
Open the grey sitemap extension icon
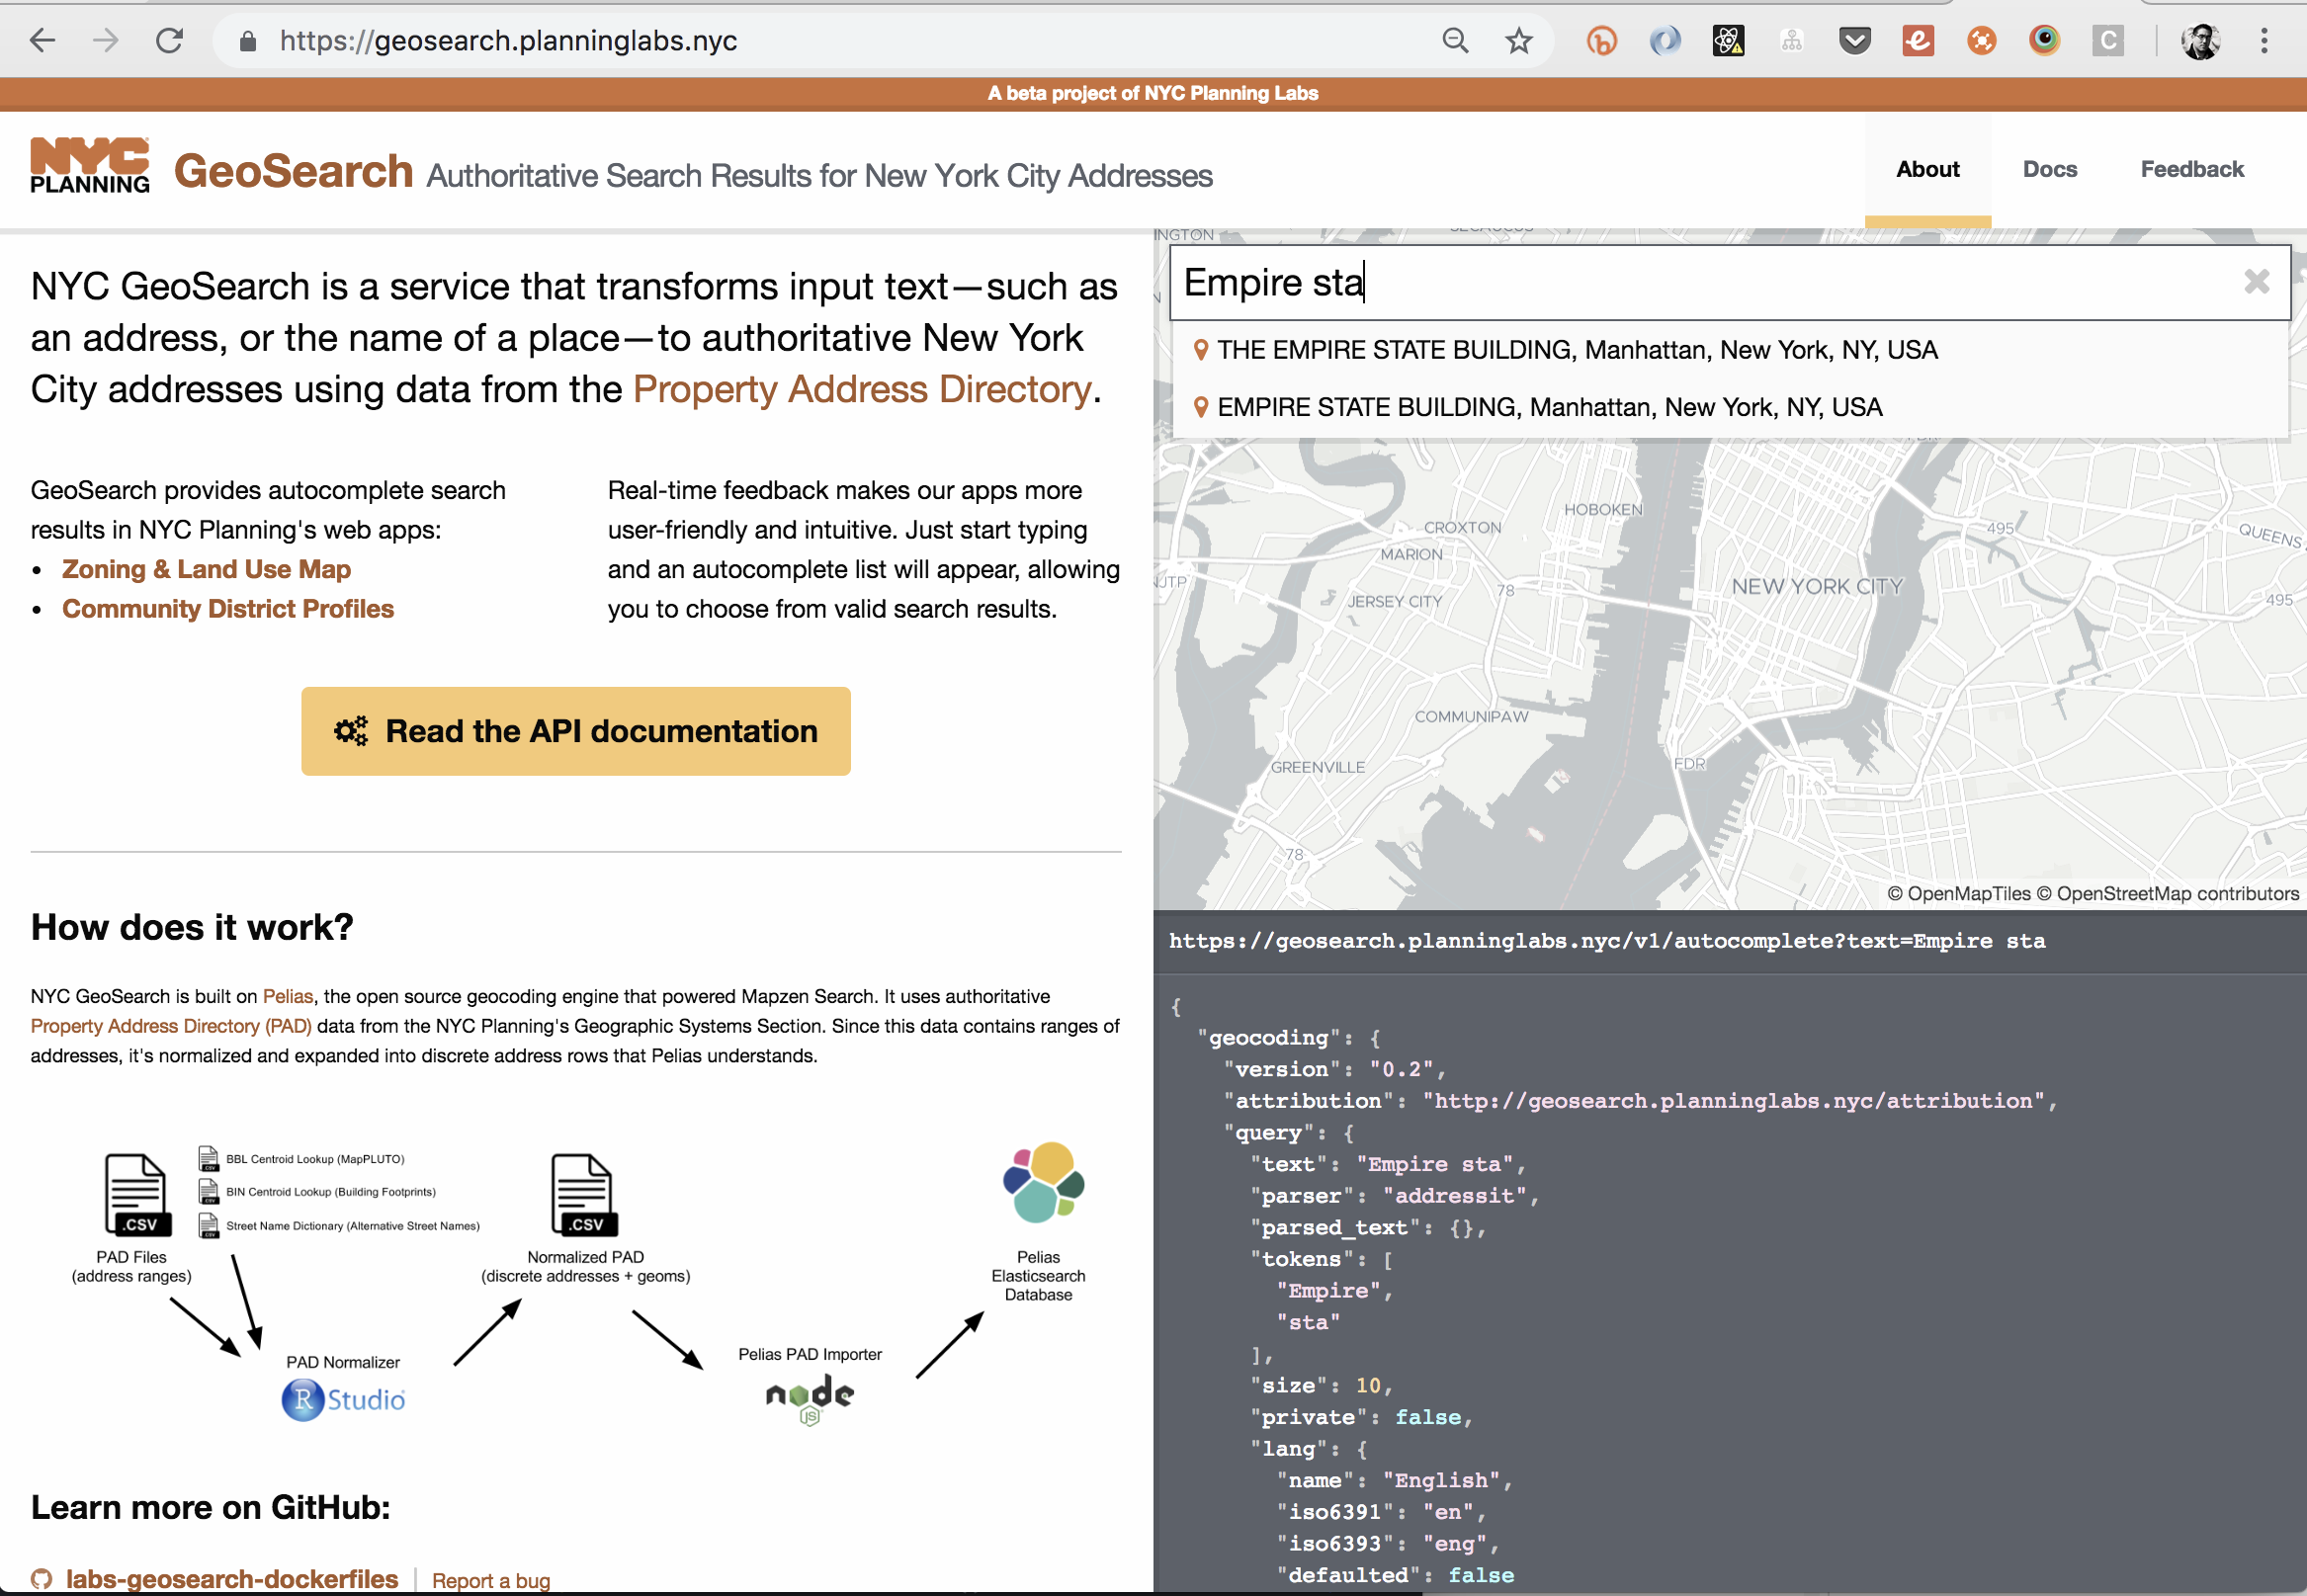(1791, 41)
